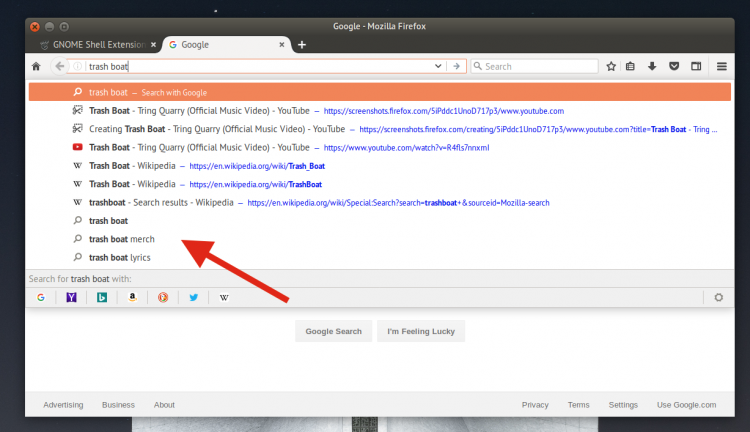Open the youtube.com/watch Trash Boat result
Viewport: 750px width, 432px height.
pyautogui.click(x=380, y=147)
